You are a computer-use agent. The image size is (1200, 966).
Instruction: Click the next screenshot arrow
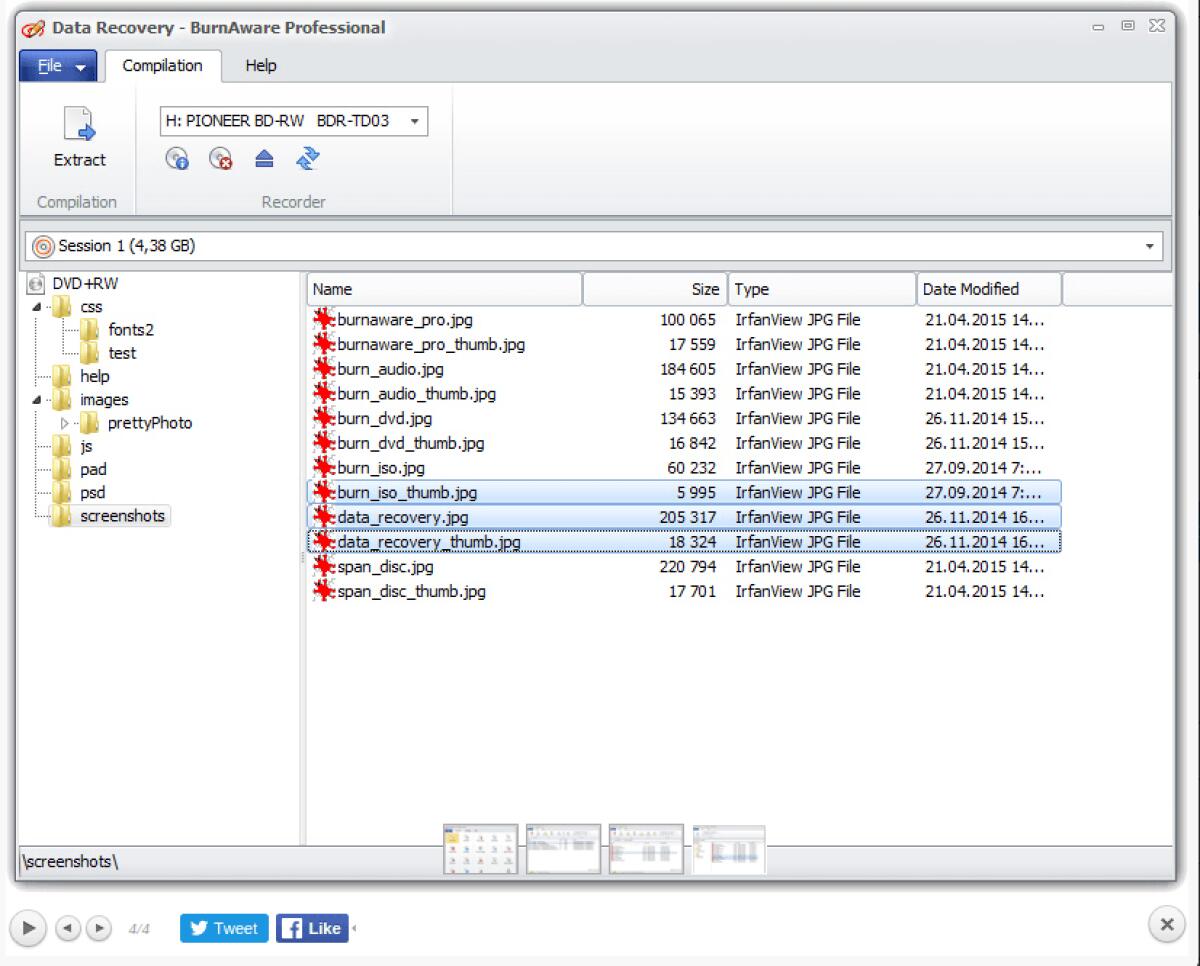tap(98, 928)
